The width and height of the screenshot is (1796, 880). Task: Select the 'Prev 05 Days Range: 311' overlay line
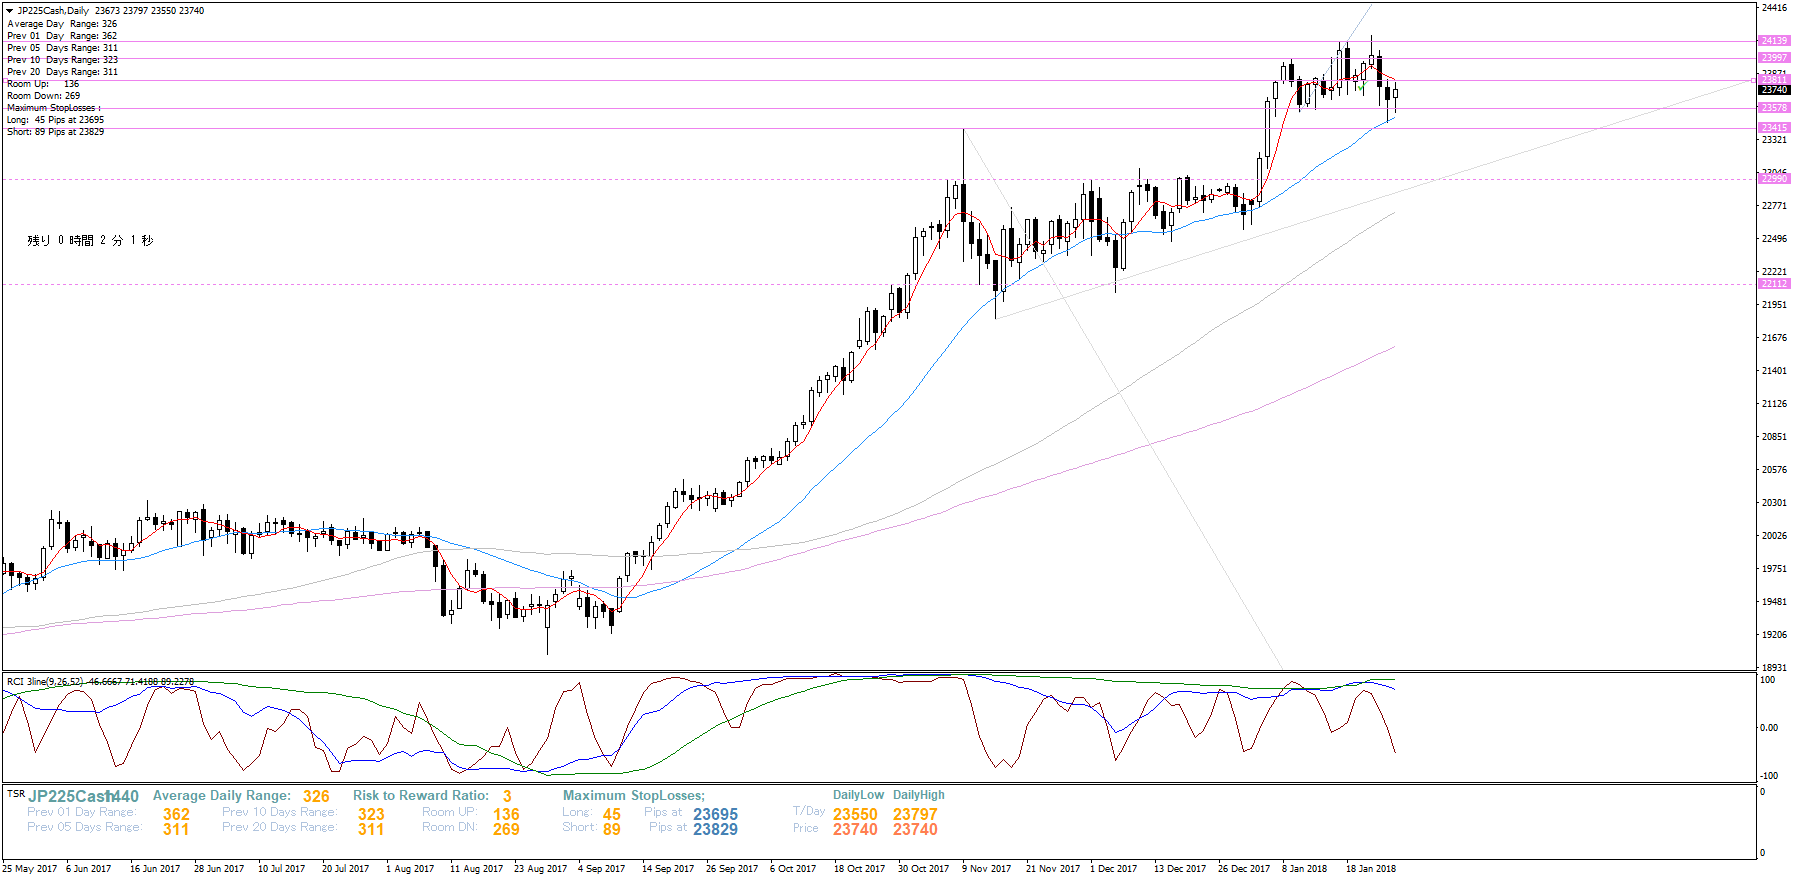coord(62,48)
